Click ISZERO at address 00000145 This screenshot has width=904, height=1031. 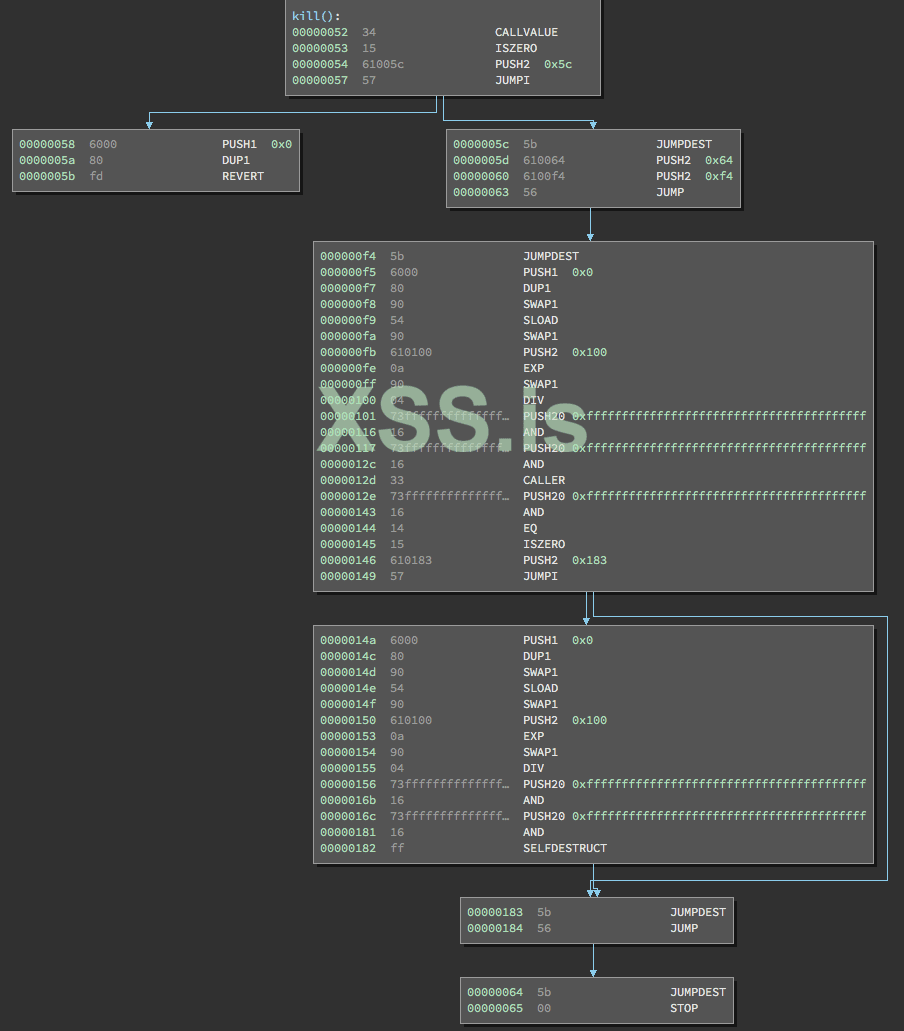click(544, 544)
